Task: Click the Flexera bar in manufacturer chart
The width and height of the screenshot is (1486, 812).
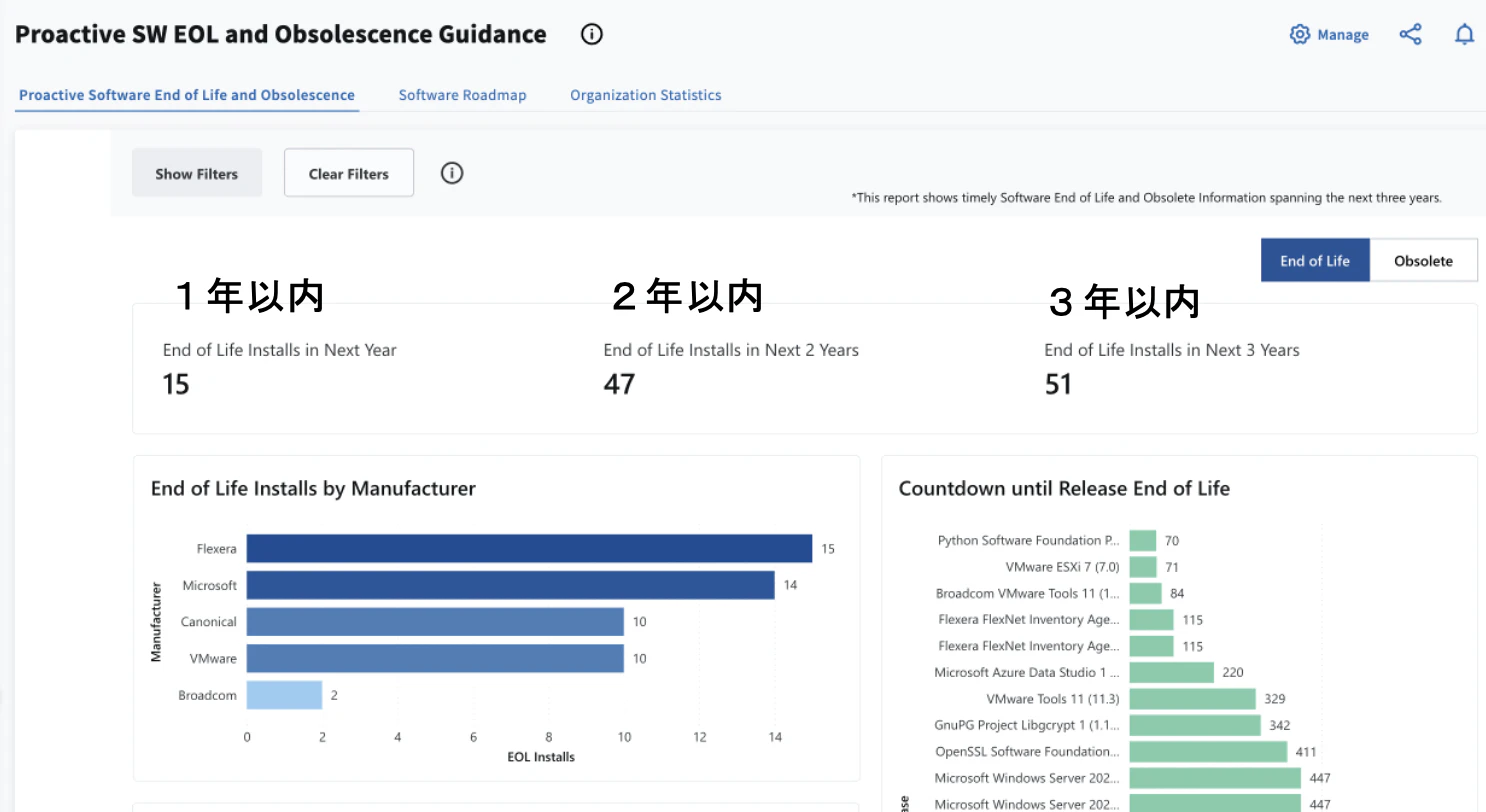Action: pyautogui.click(x=529, y=548)
